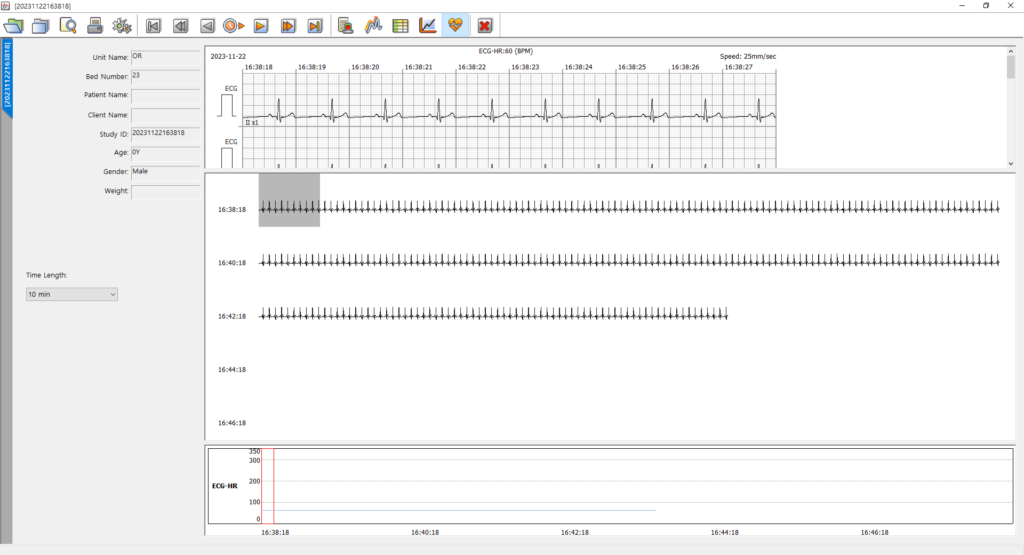Click the 16:42:18 compressed ECG waveform row
The image size is (1024, 555).
pos(494,315)
